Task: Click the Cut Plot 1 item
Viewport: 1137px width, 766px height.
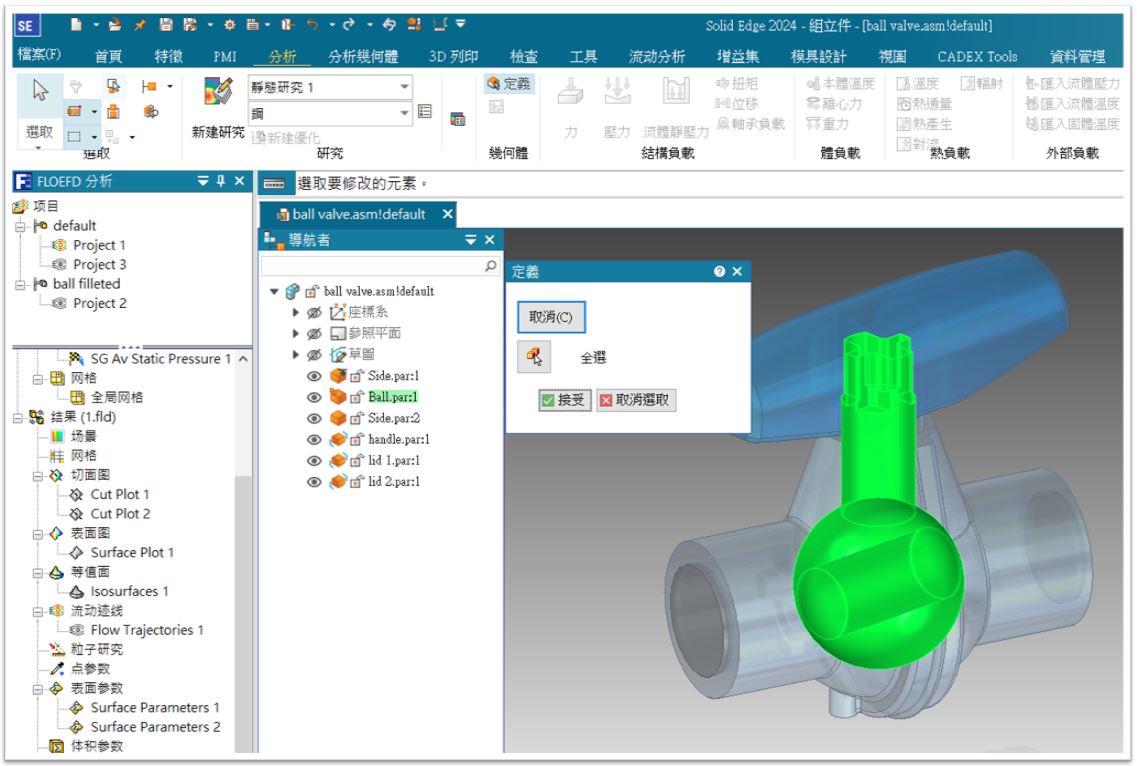Action: 120,494
